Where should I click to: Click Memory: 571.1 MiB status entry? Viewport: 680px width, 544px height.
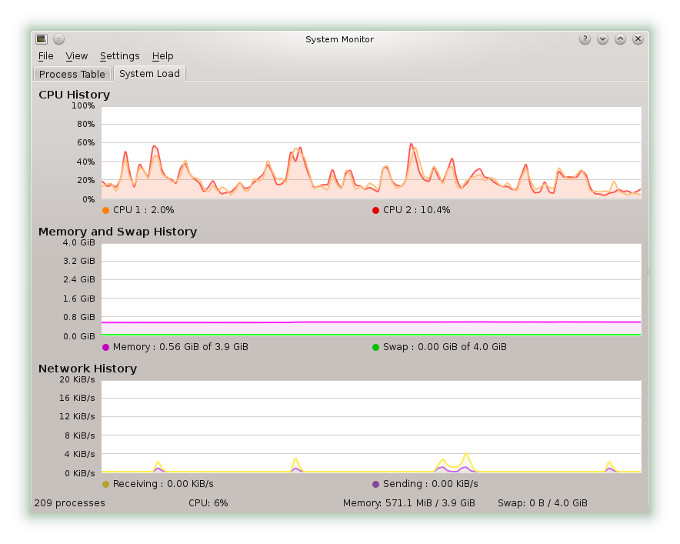409,503
